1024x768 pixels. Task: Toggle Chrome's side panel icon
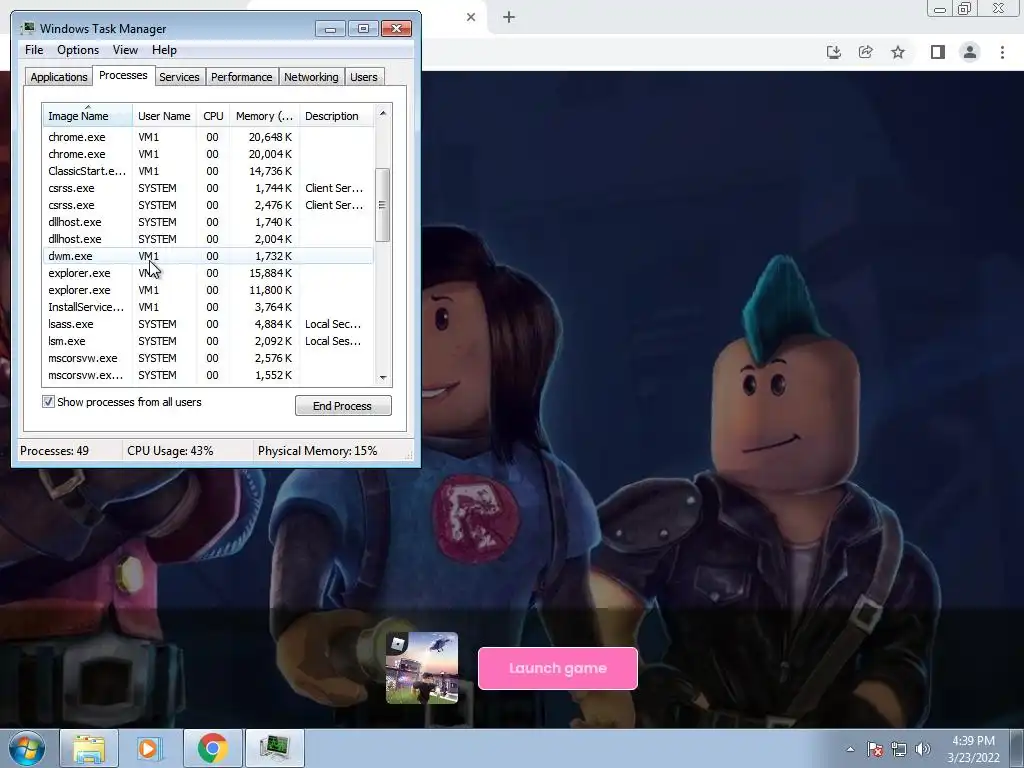938,52
